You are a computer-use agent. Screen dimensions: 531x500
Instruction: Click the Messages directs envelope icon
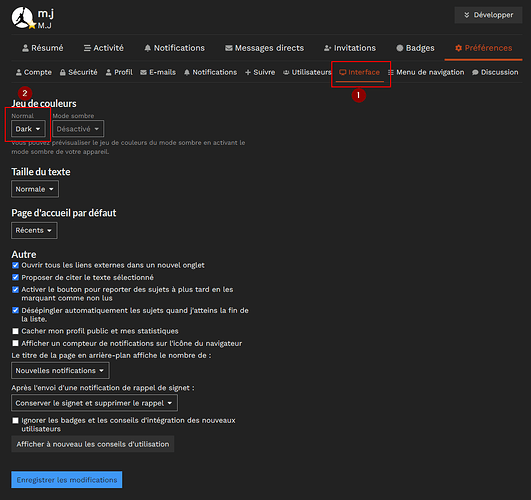[229, 48]
